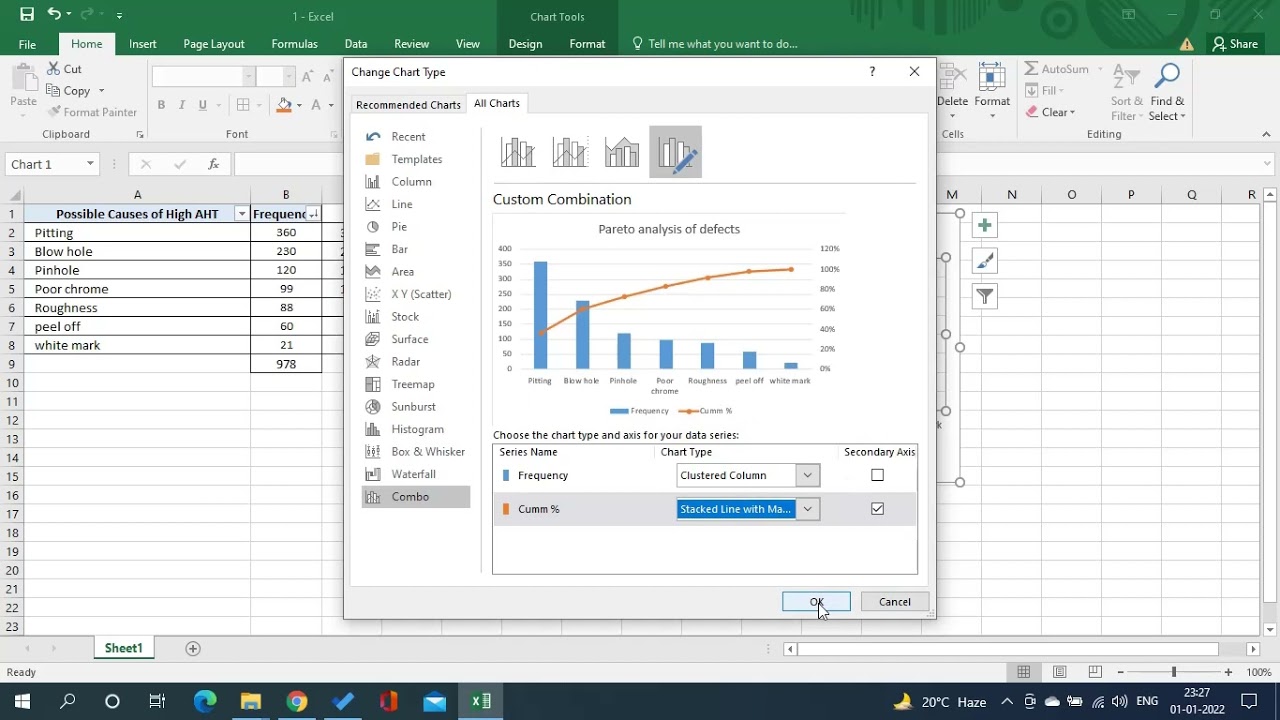Choose the Sunburst chart category
Viewport: 1280px width, 720px height.
tap(413, 407)
